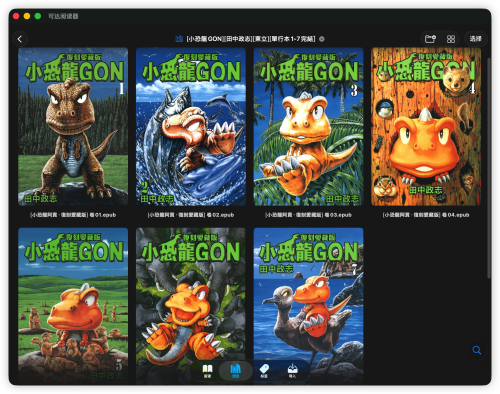500x394 pixels.
Task: Open 小恐龍GON volume 5 cover with prairie dogs
Action: pos(73,305)
